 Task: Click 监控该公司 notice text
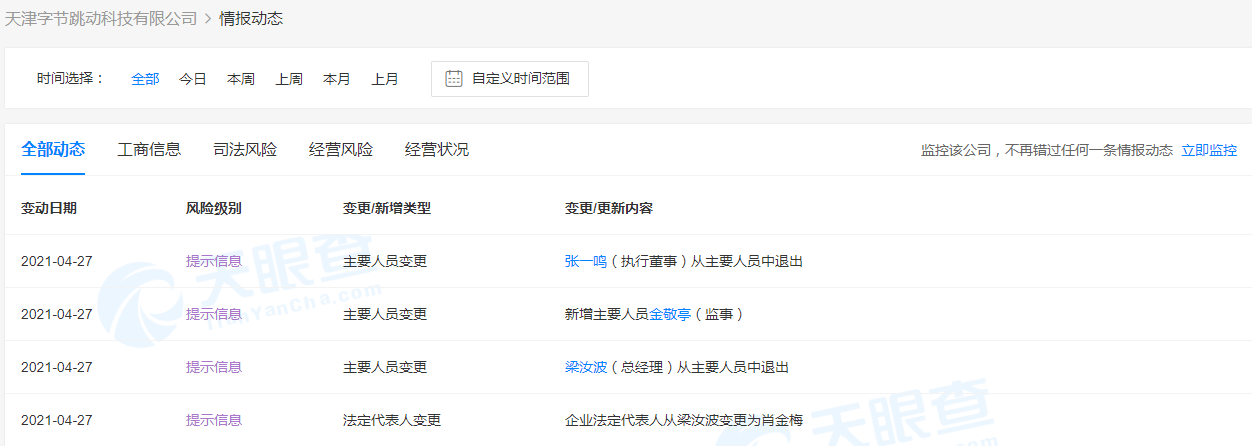(x=1047, y=151)
